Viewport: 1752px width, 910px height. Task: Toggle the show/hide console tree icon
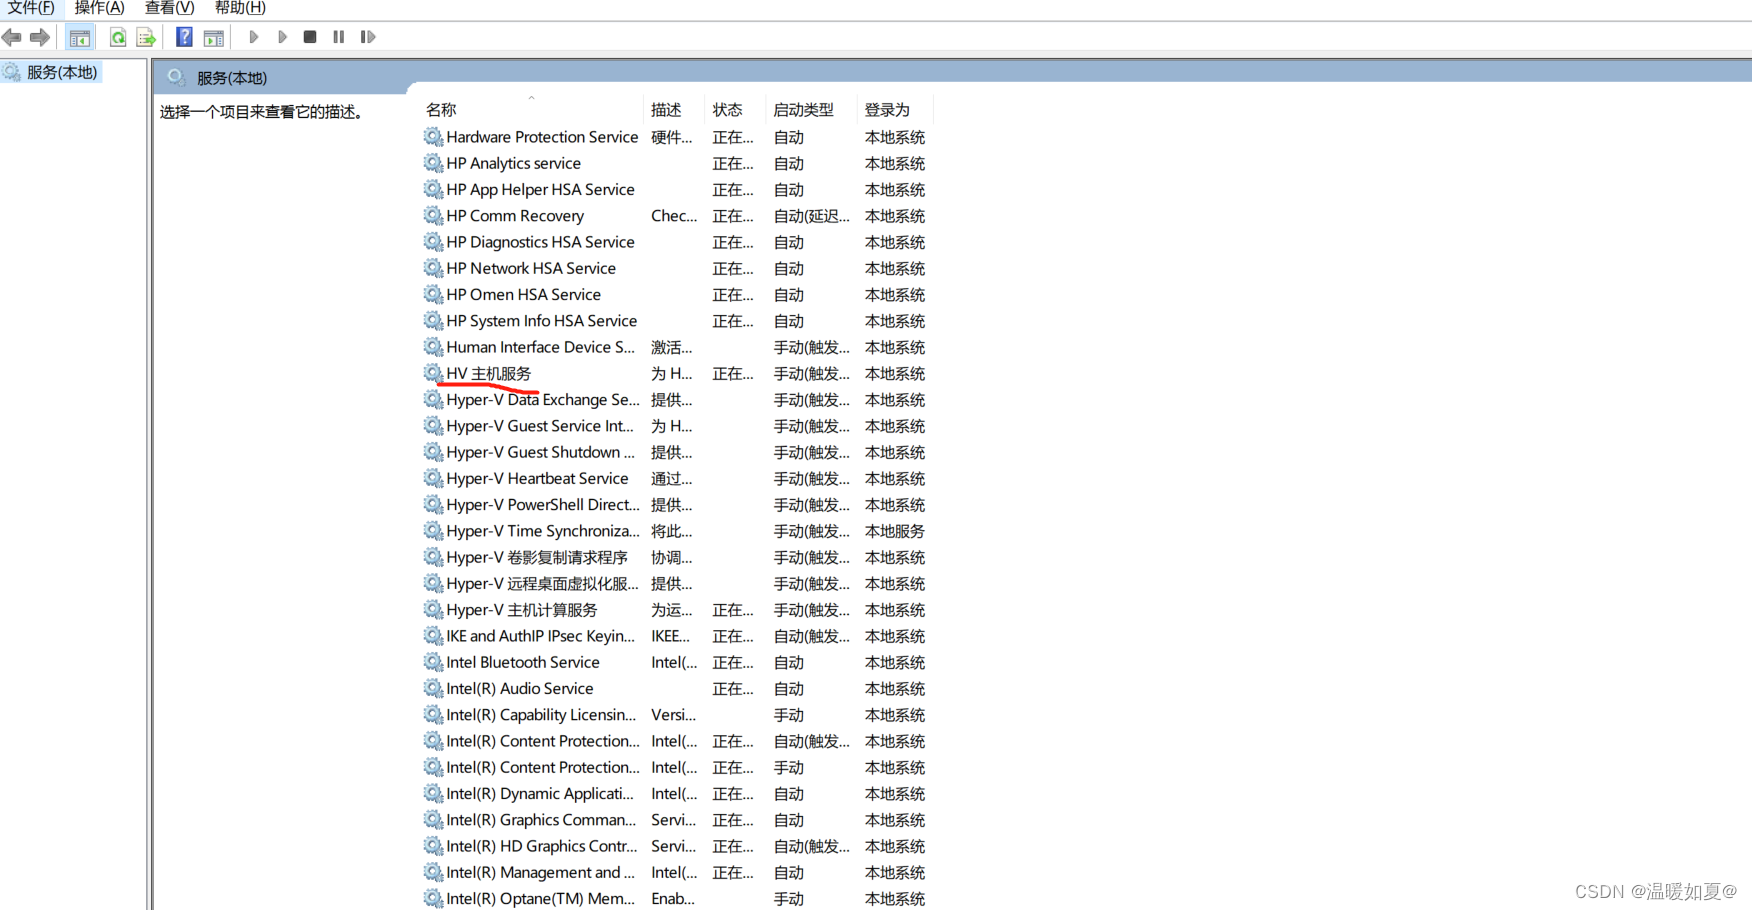(x=80, y=38)
